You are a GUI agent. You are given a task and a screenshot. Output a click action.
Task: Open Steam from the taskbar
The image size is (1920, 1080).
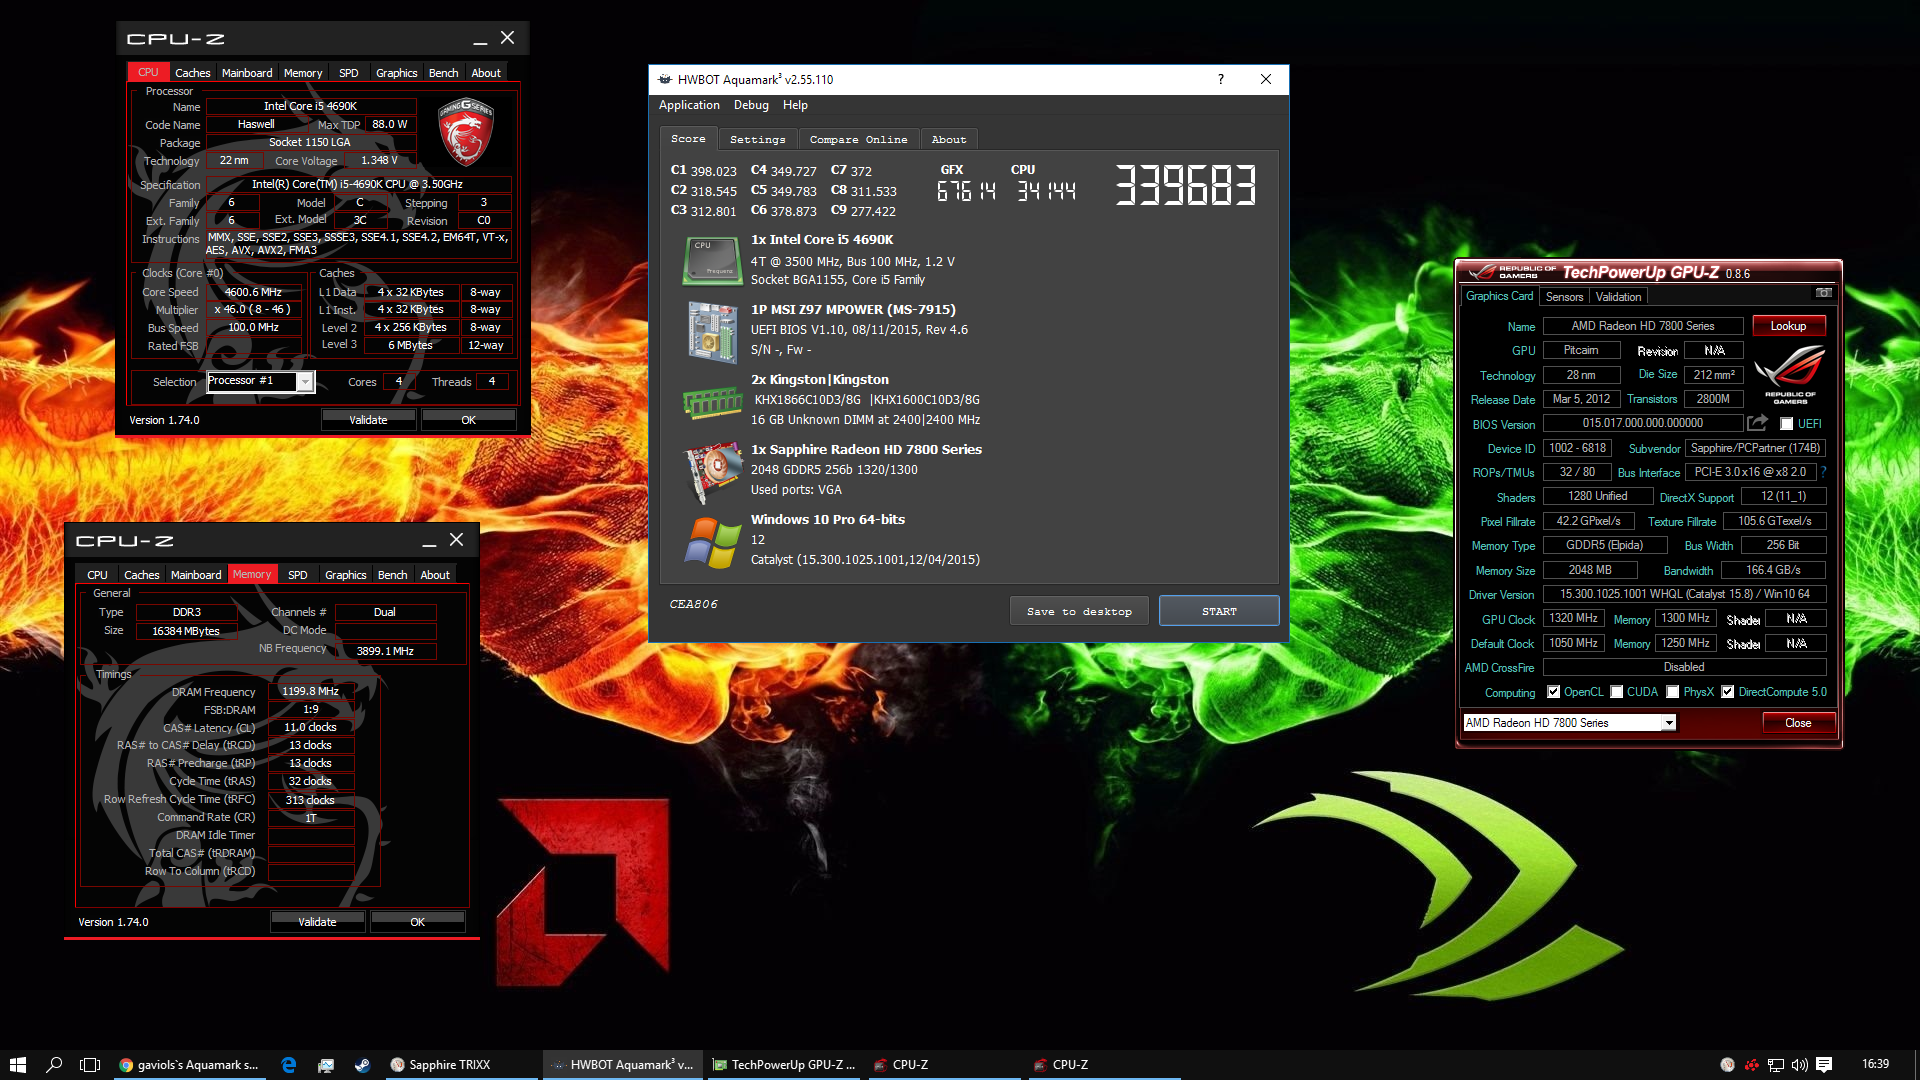(362, 1065)
